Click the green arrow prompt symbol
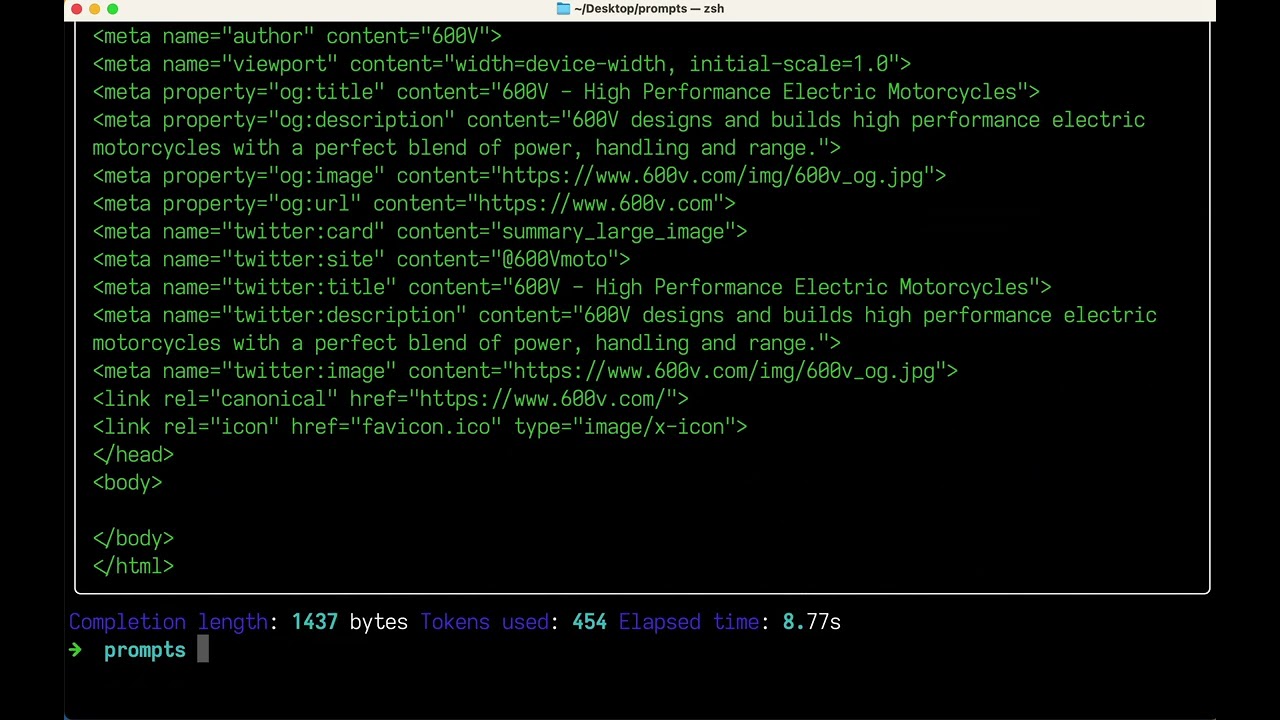The height and width of the screenshot is (720, 1280). tap(75, 650)
